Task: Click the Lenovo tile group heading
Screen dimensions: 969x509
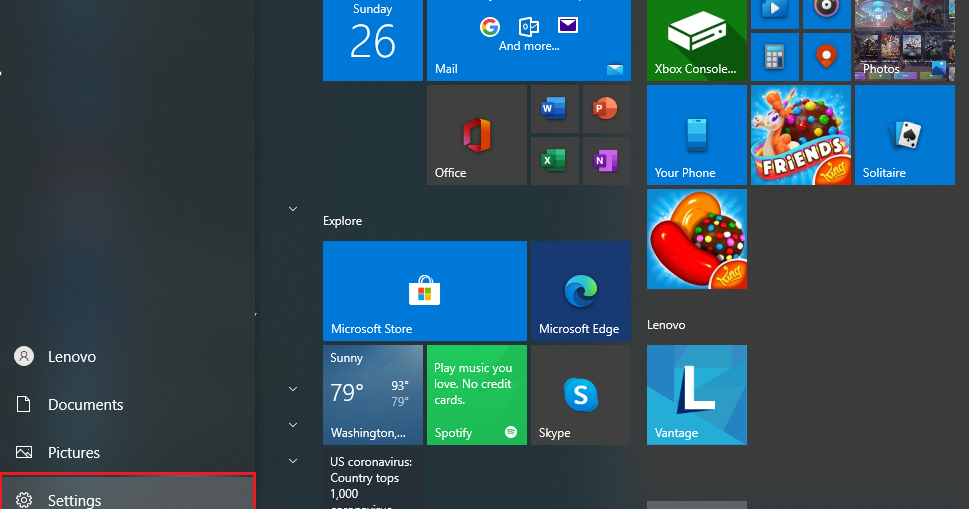Action: [x=666, y=325]
